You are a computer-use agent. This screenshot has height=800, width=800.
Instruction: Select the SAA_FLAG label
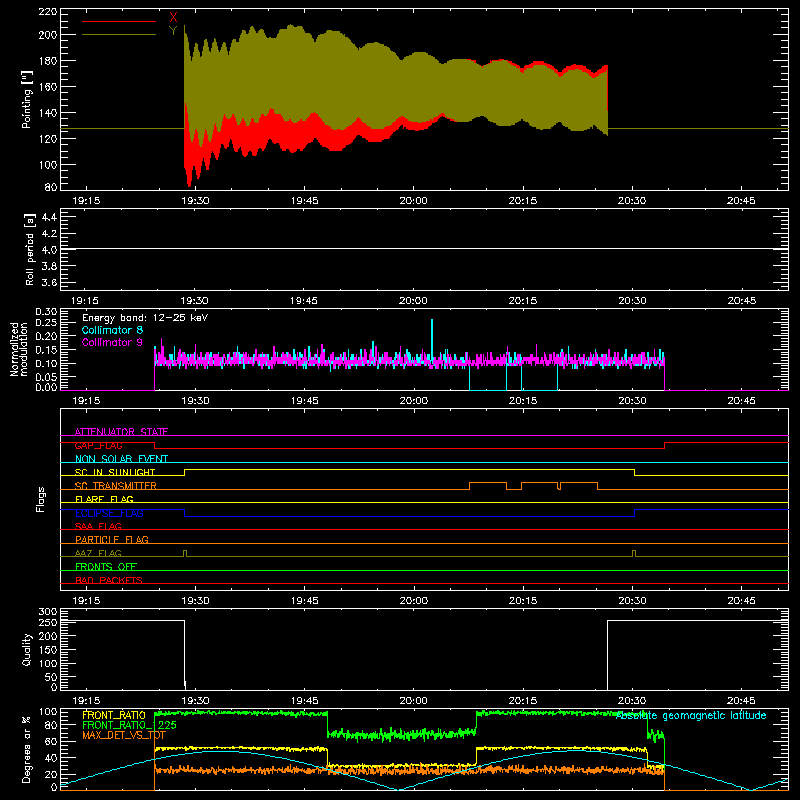click(x=98, y=526)
